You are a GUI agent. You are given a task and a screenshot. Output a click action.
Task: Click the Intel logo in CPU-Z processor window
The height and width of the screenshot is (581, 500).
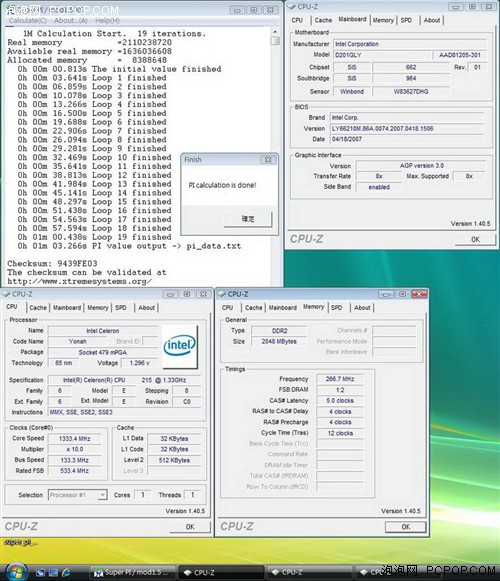point(179,346)
